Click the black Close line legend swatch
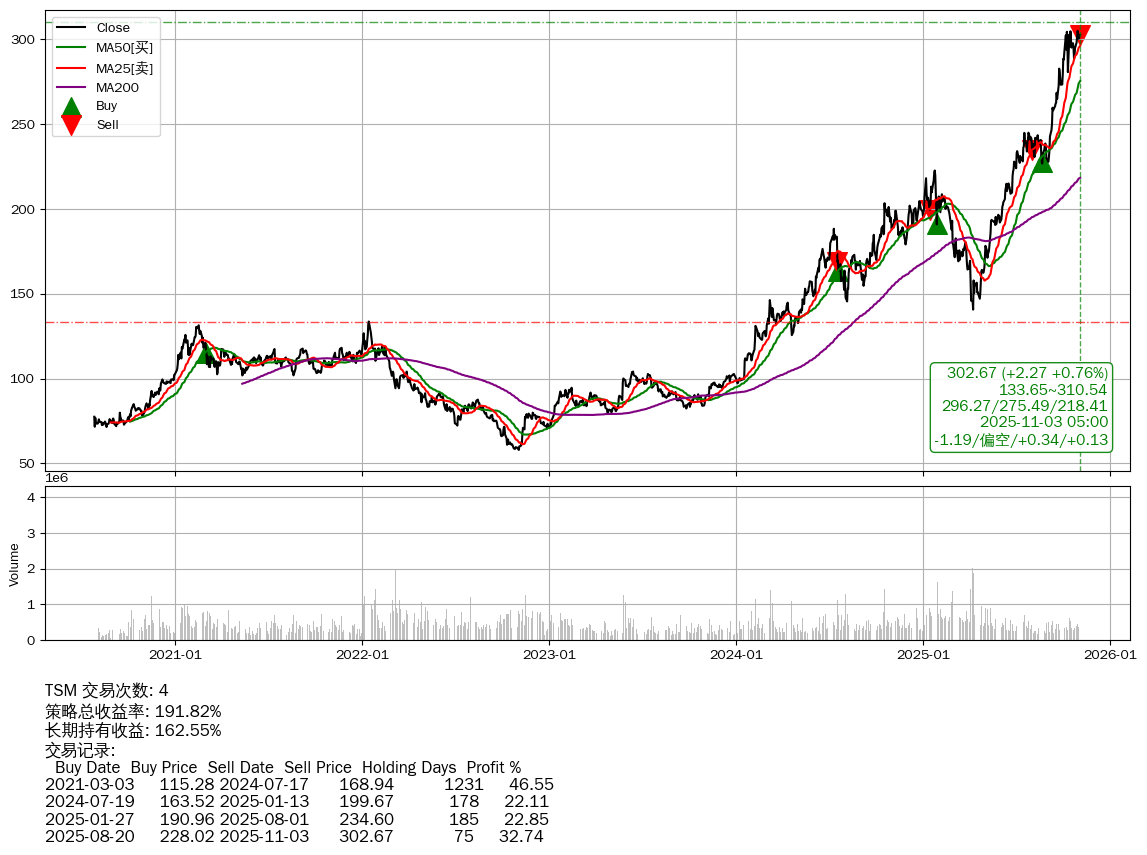1147x855 pixels. 71,28
